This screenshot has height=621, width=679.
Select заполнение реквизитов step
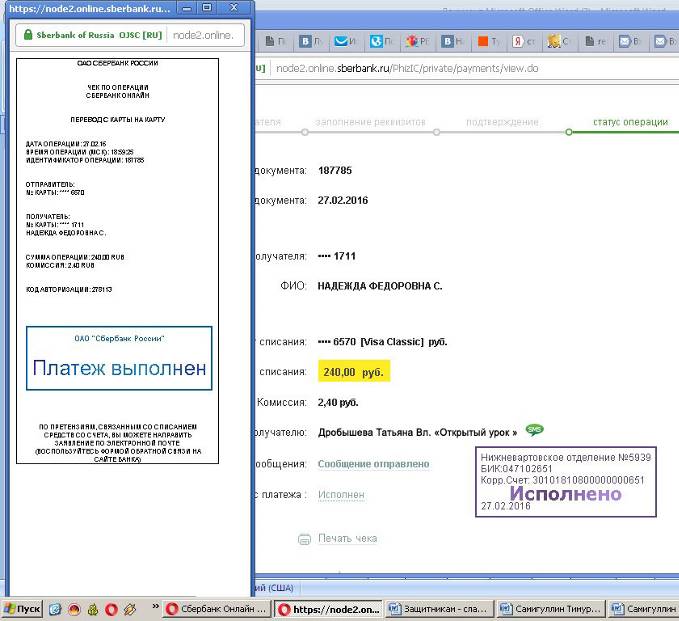(x=370, y=122)
